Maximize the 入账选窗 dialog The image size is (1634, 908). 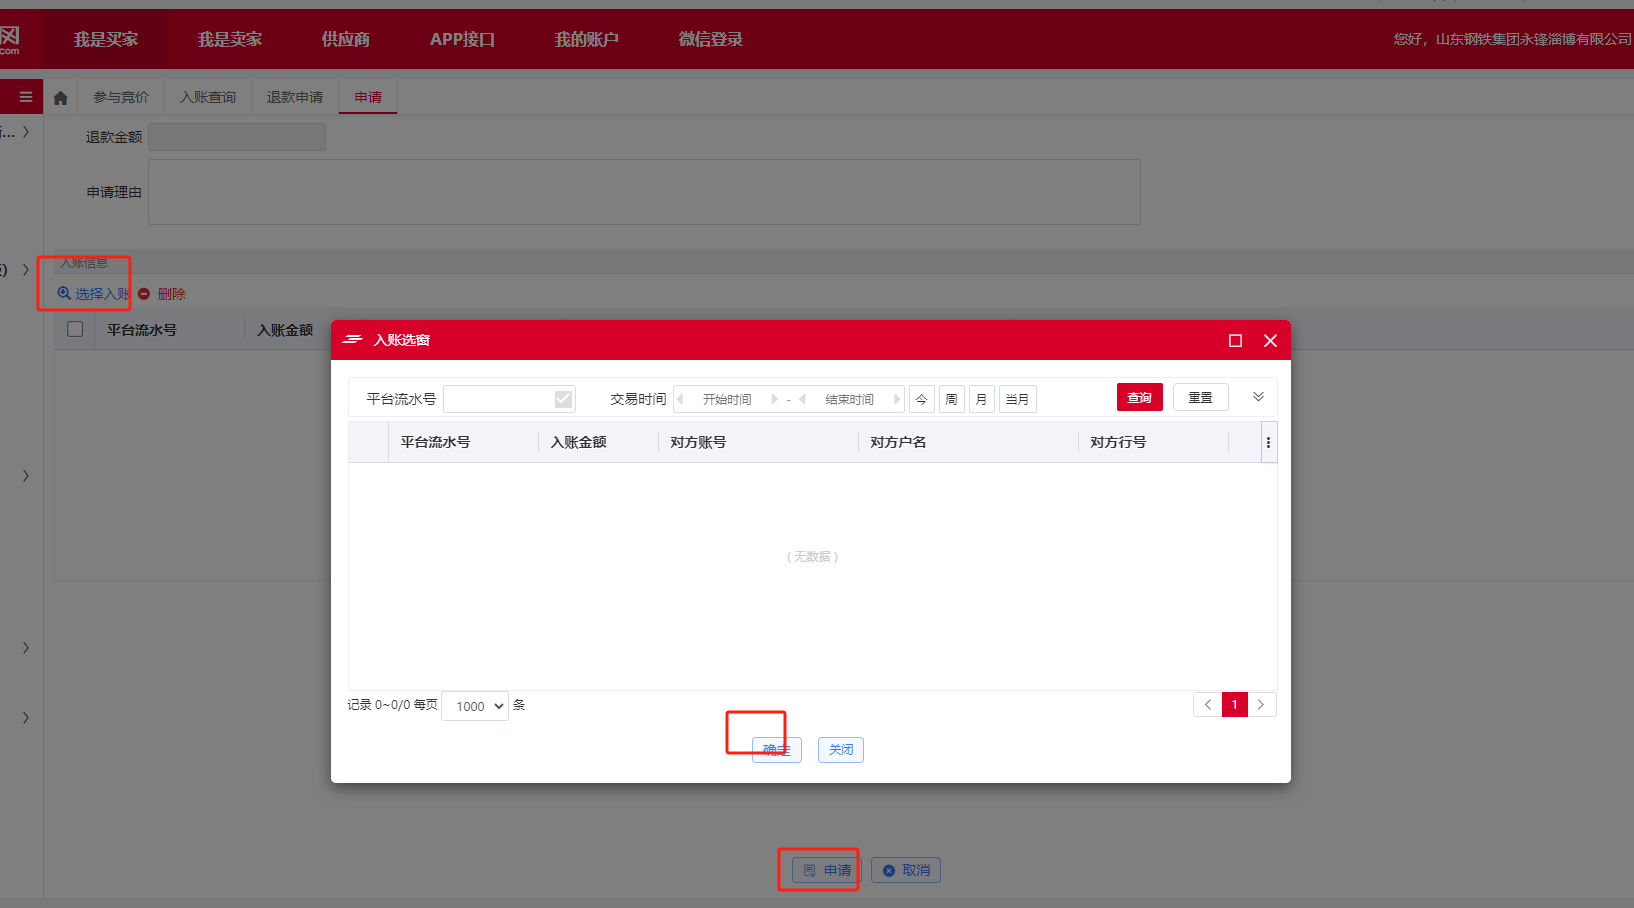click(x=1235, y=341)
